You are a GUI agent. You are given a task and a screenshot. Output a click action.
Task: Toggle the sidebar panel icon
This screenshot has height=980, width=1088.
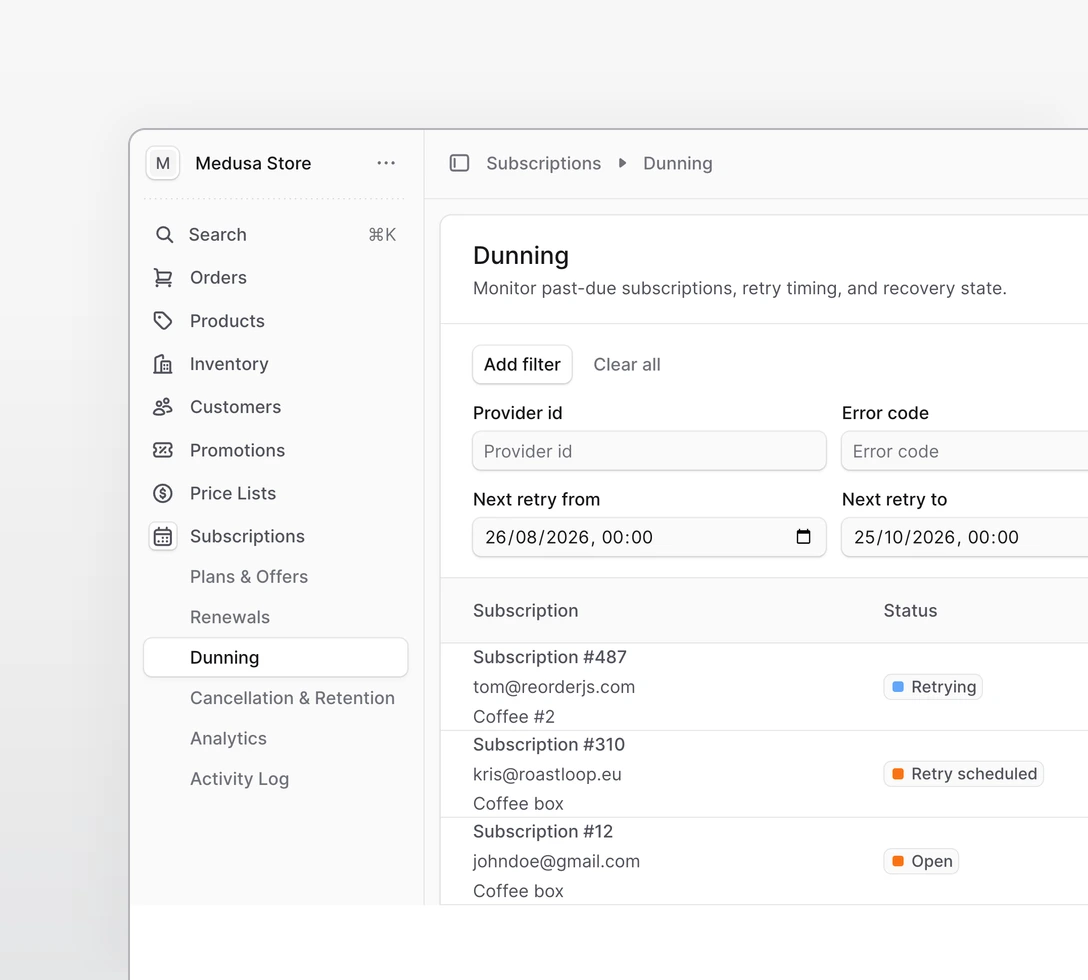click(x=459, y=163)
